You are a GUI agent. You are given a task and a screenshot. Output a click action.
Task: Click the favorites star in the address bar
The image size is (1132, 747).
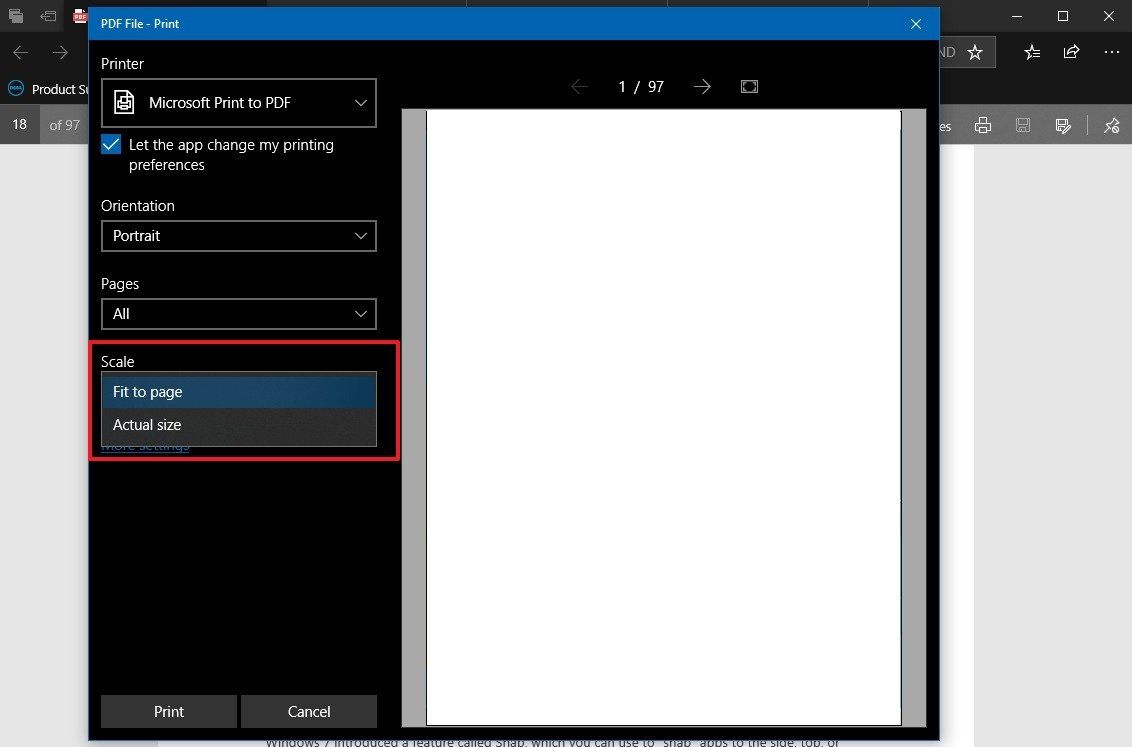[974, 51]
